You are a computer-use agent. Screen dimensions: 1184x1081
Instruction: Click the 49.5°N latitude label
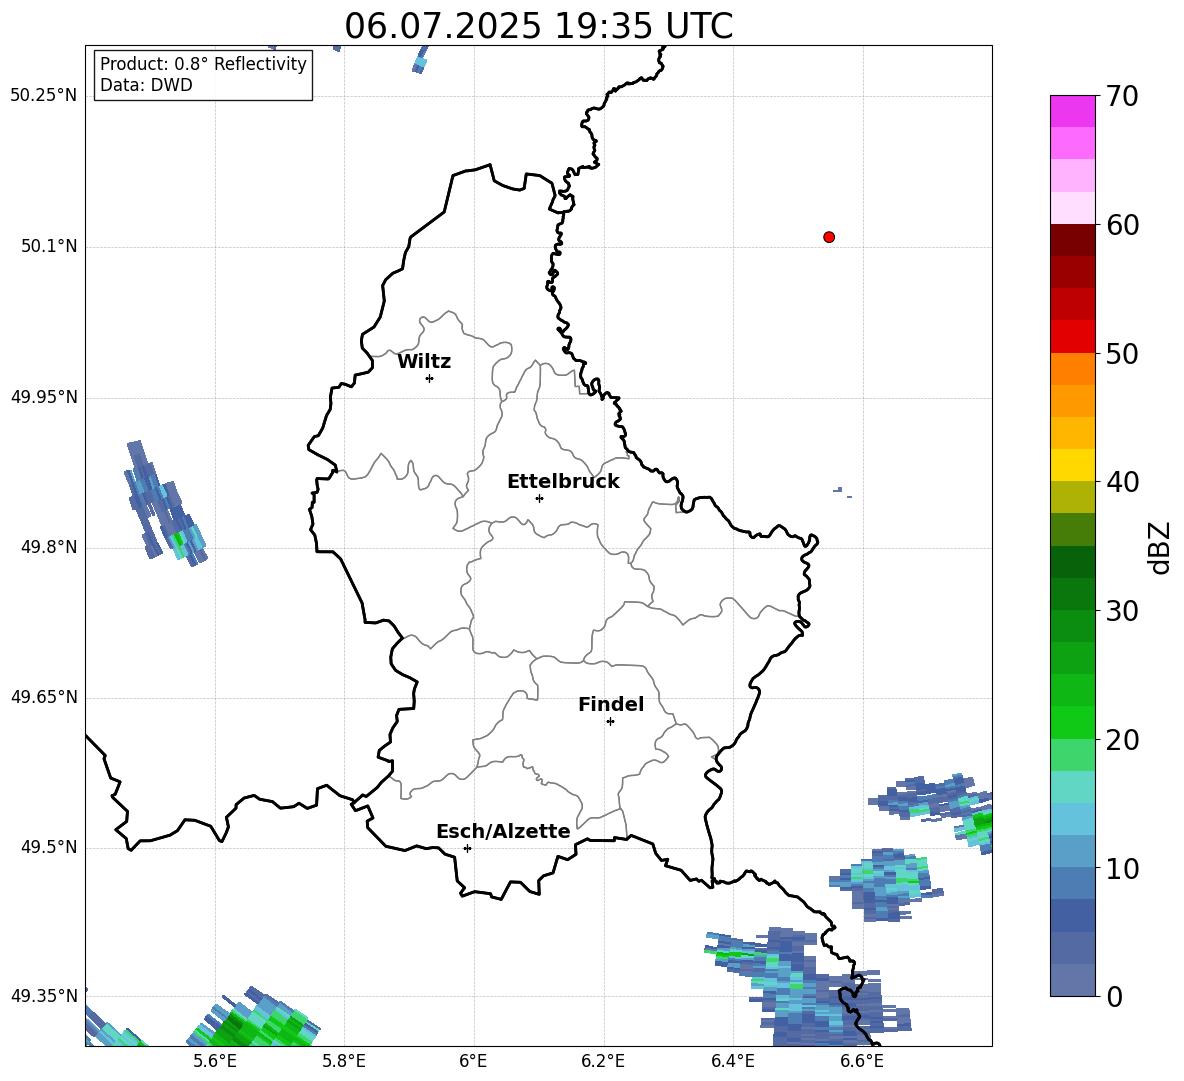[x=49, y=847]
